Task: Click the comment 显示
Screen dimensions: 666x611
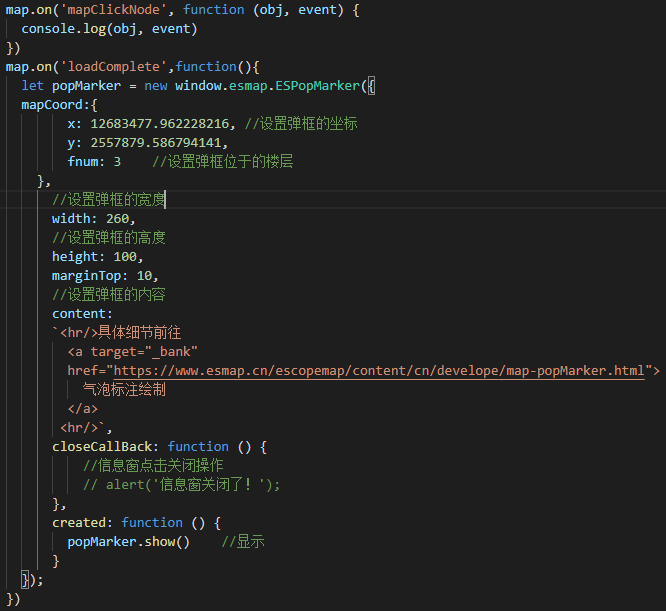Action: [243, 542]
